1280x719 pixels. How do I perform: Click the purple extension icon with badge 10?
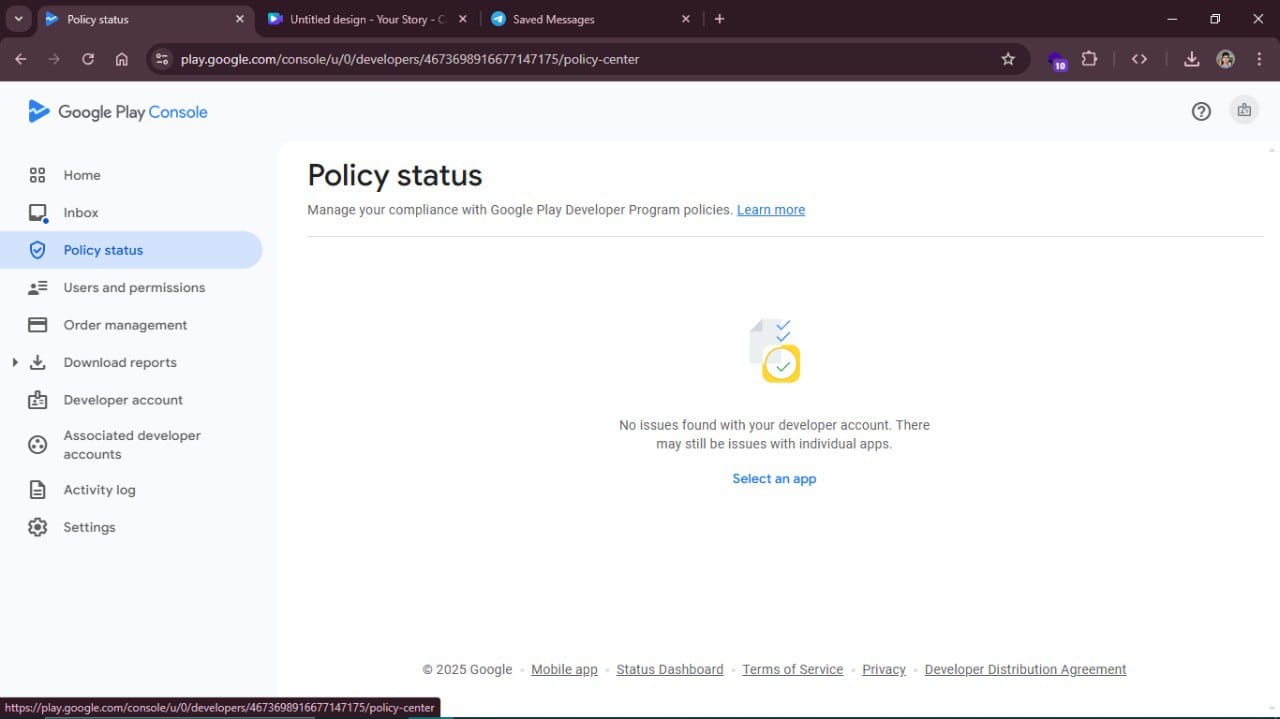pyautogui.click(x=1057, y=60)
